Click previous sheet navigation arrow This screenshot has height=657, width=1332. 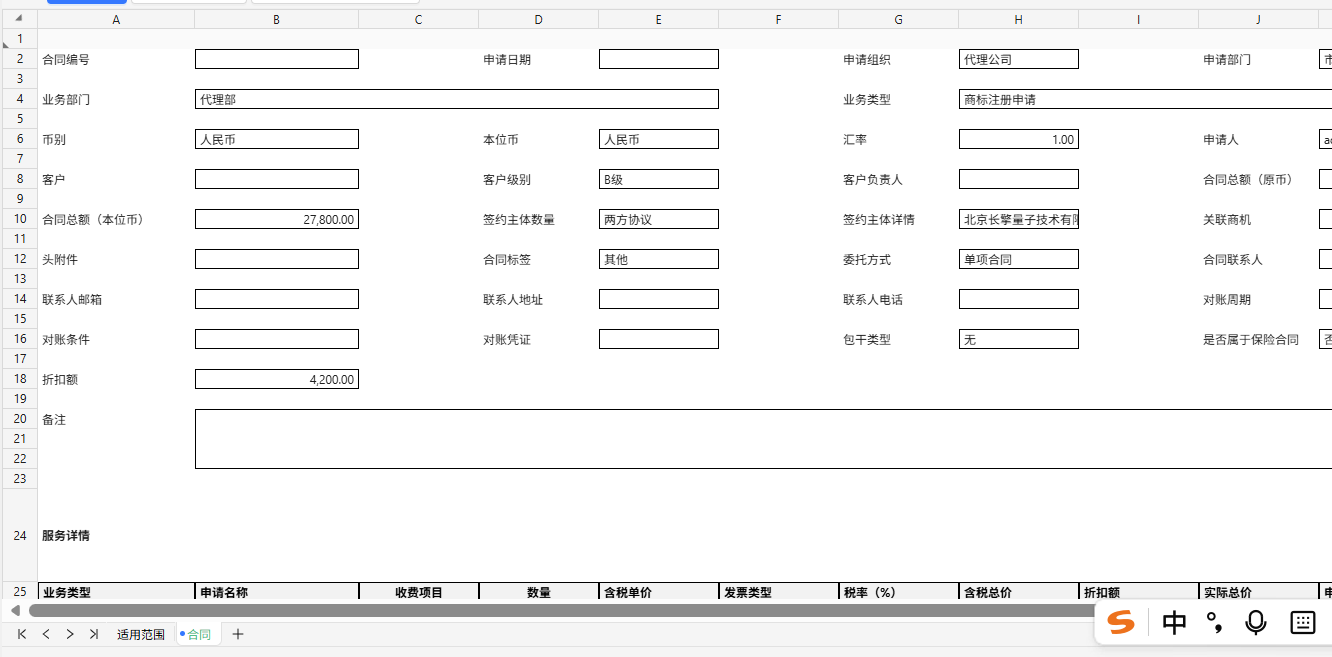click(46, 634)
